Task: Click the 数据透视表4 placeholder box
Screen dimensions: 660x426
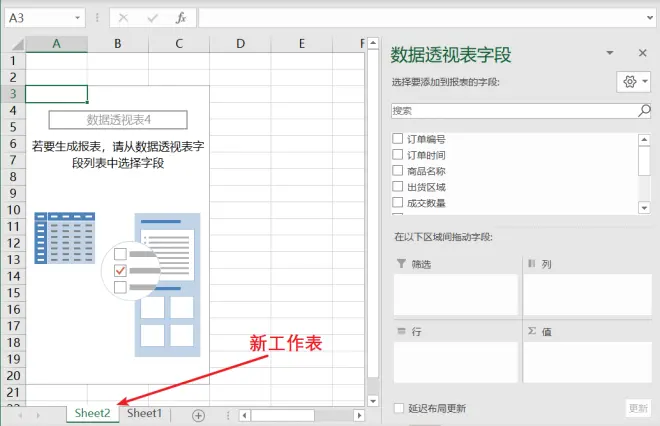Action: pos(118,120)
